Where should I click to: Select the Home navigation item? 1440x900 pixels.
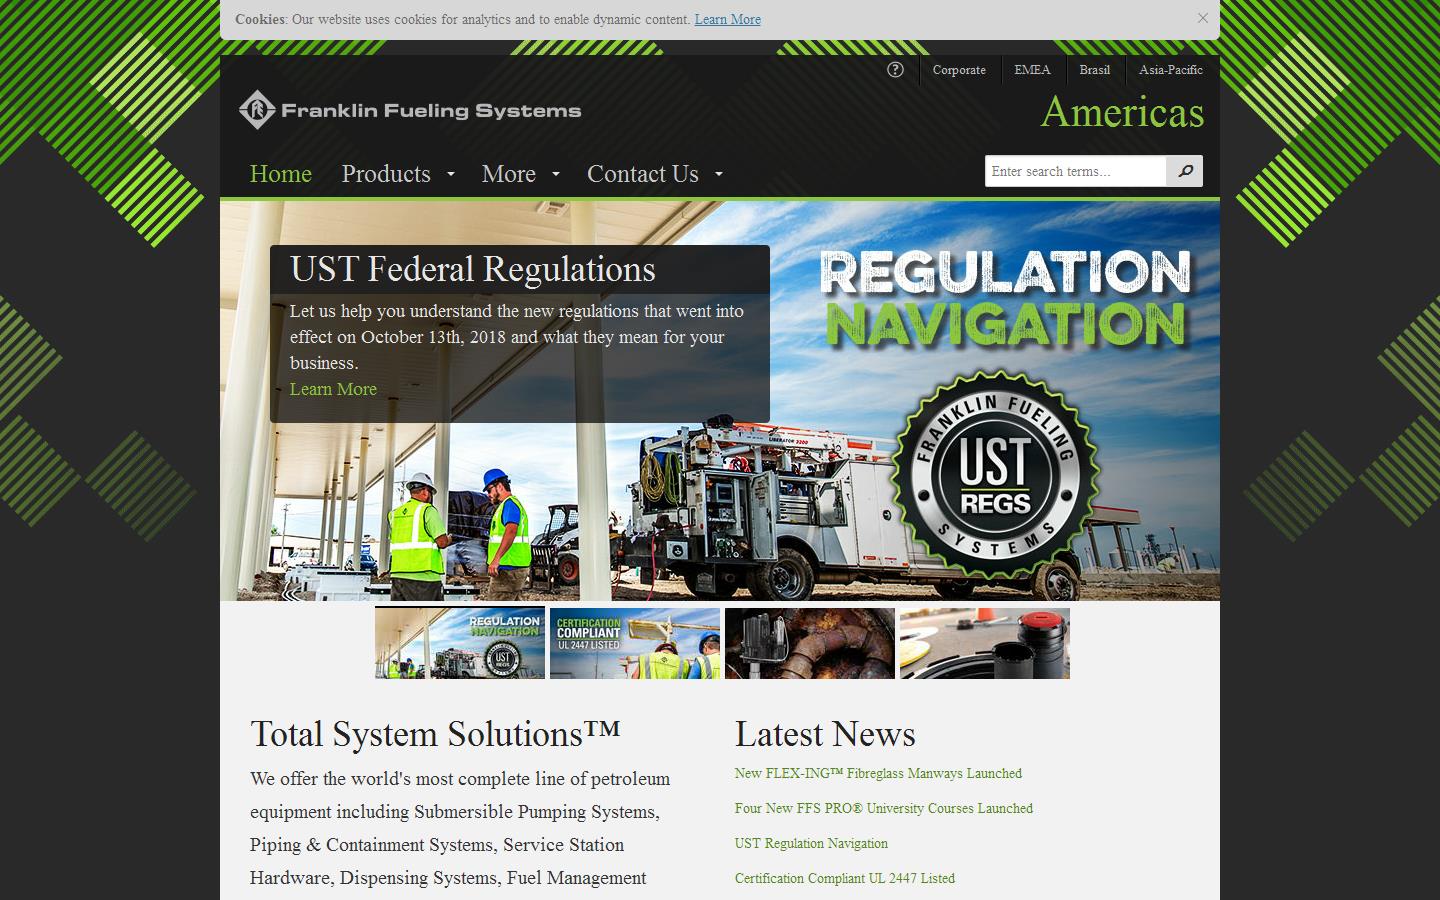point(281,174)
